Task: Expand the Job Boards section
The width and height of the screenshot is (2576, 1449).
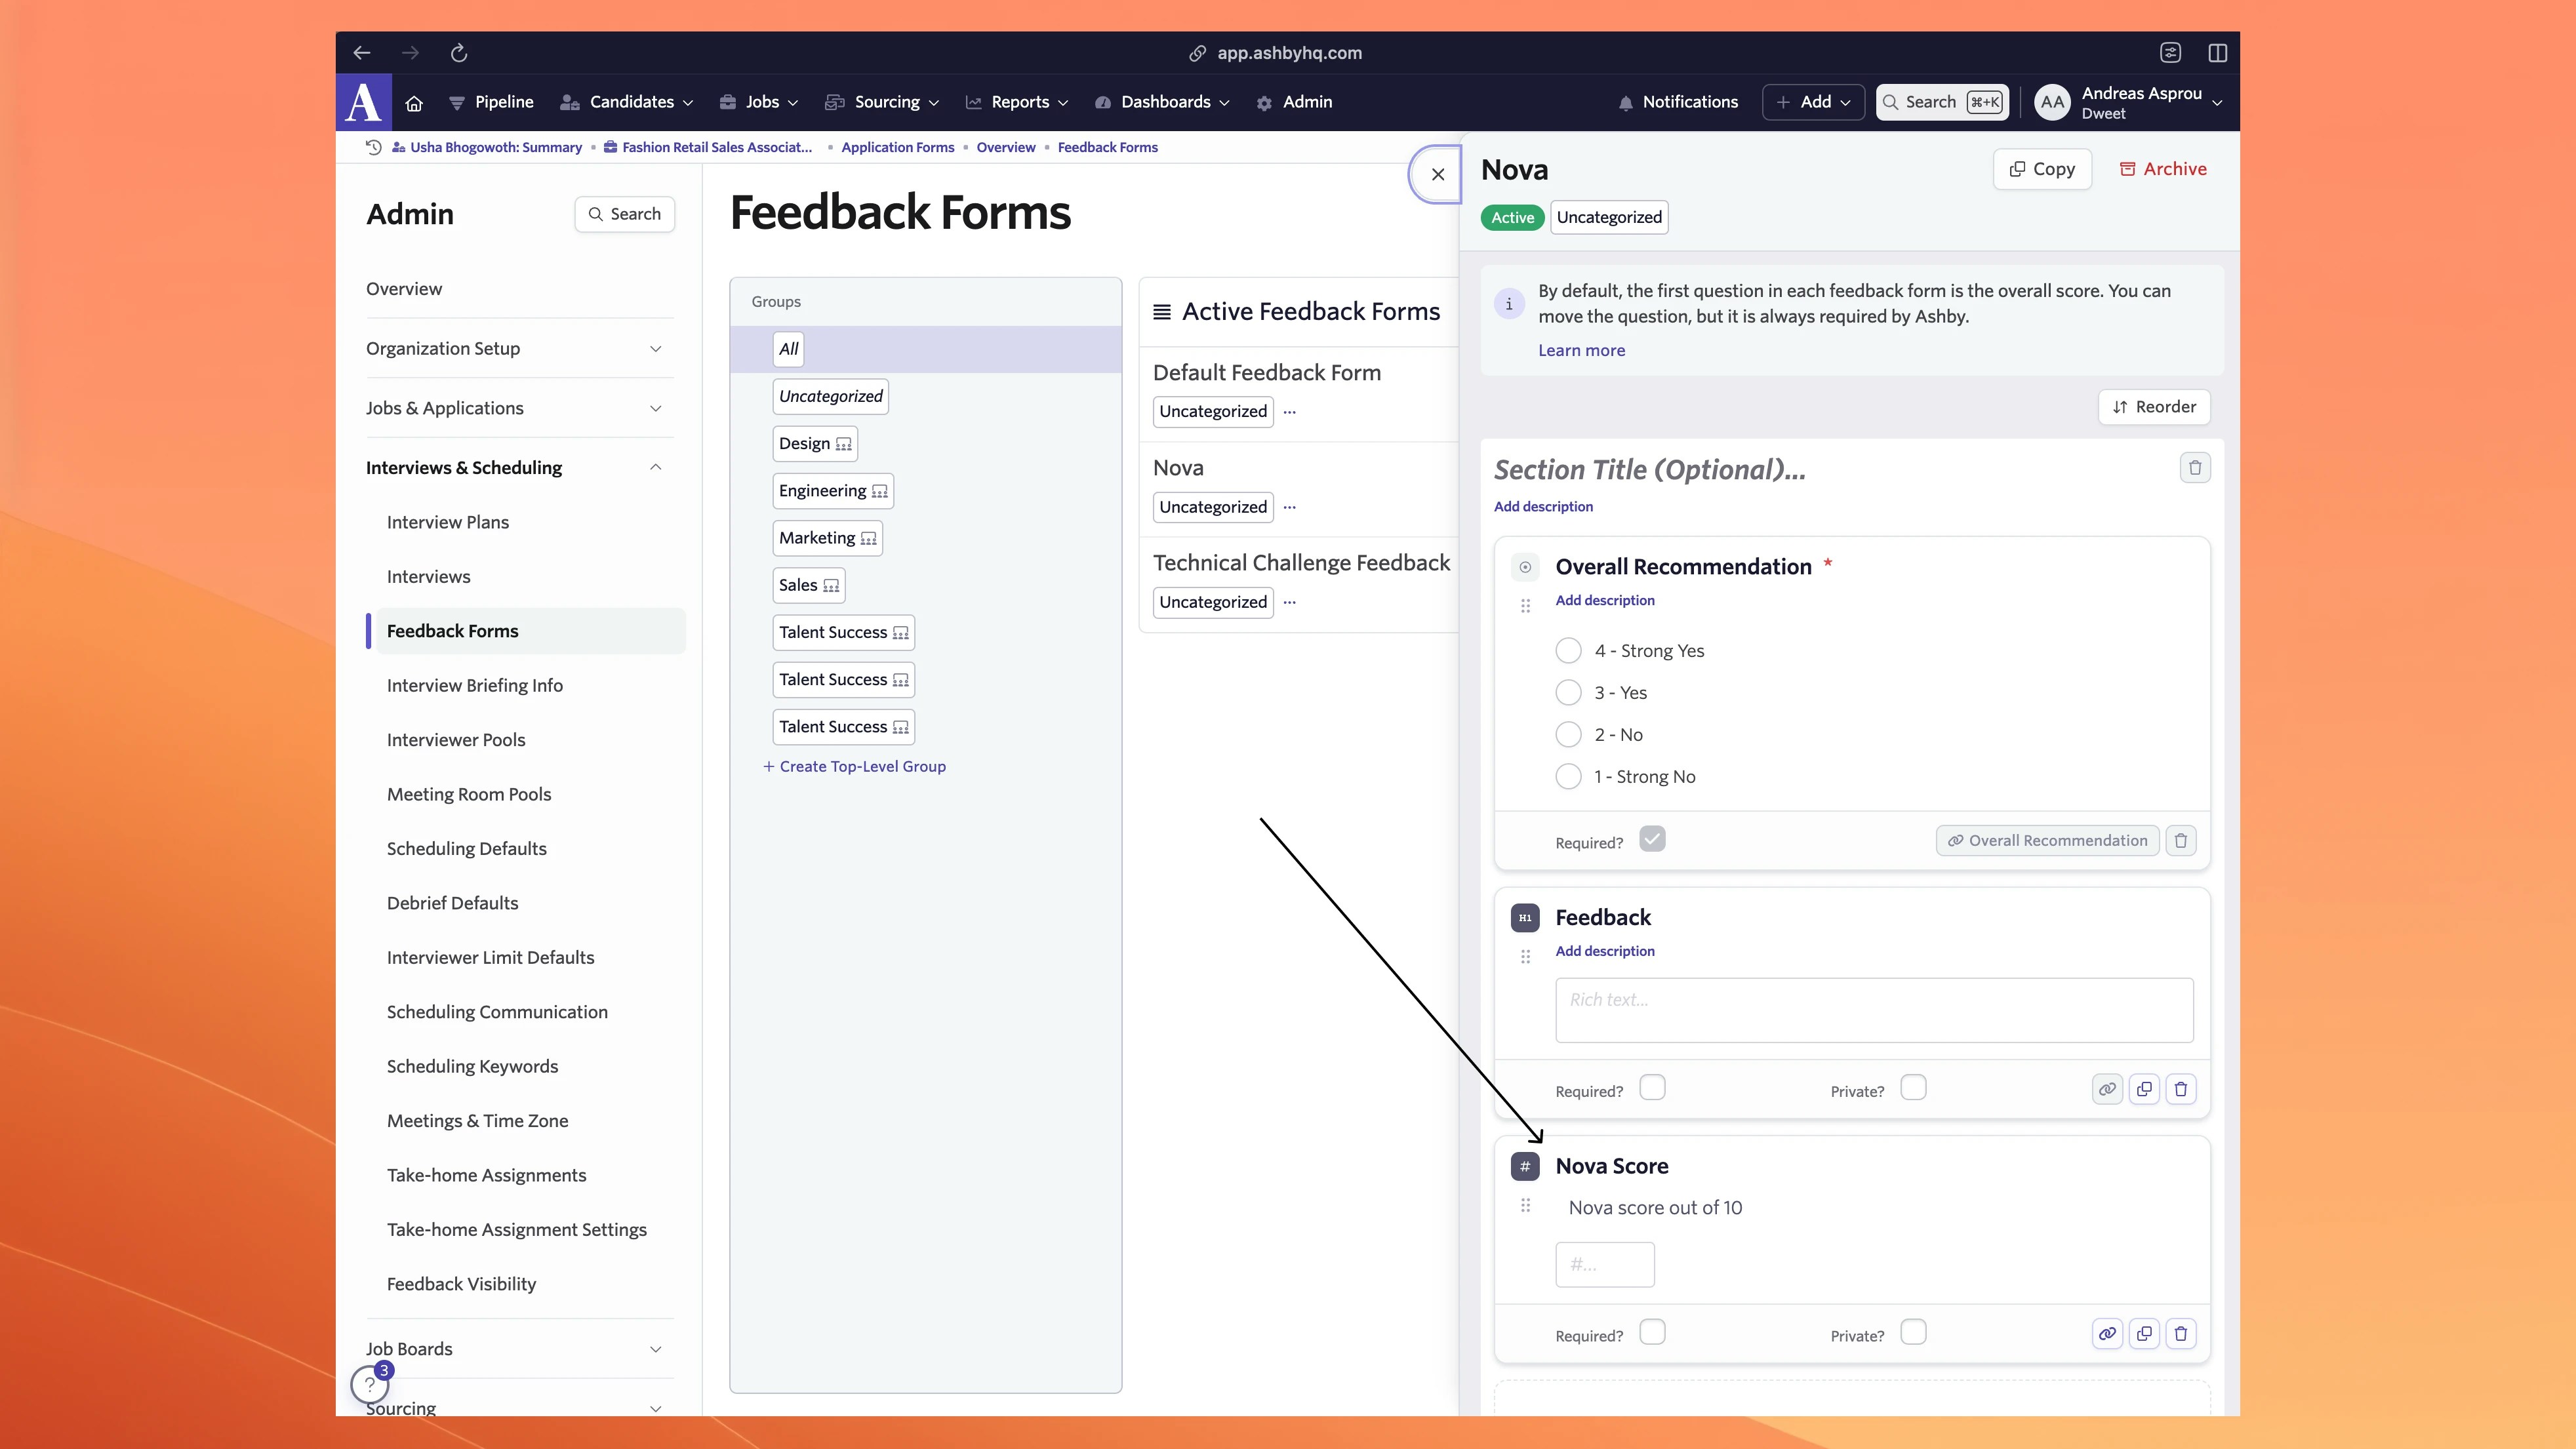Action: tap(656, 1349)
